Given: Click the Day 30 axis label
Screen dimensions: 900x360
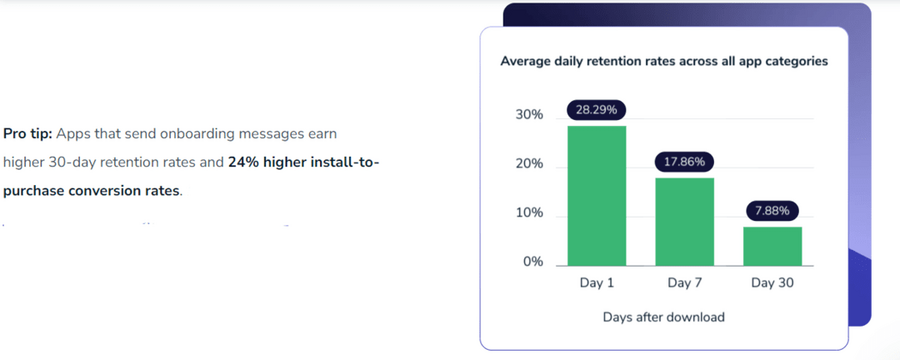Looking at the screenshot, I should click(x=773, y=283).
